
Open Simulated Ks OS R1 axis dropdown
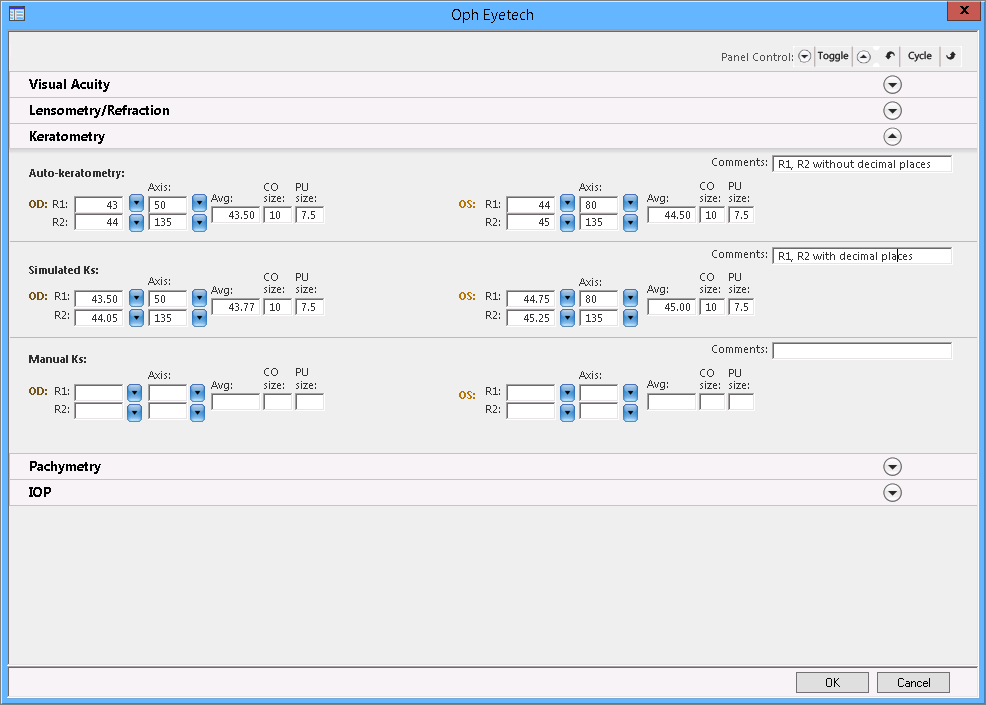630,298
